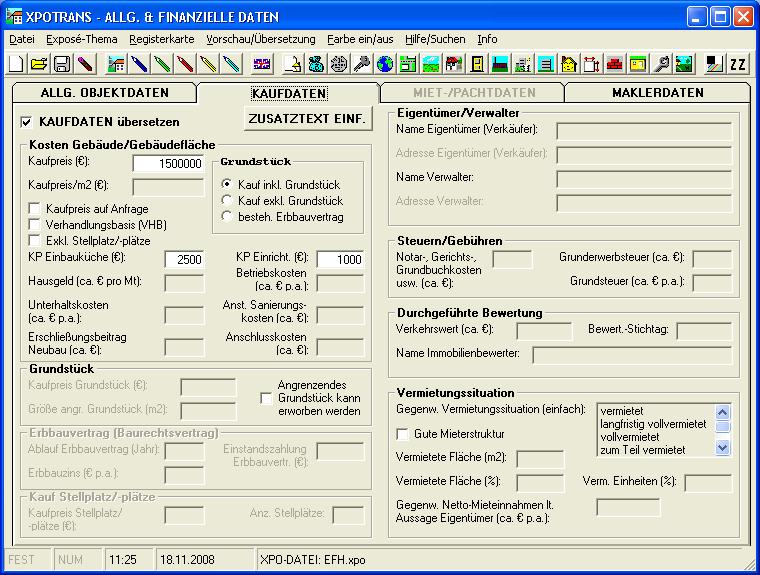Check the Gute Mieterstruktur option
The width and height of the screenshot is (760, 575).
(403, 435)
